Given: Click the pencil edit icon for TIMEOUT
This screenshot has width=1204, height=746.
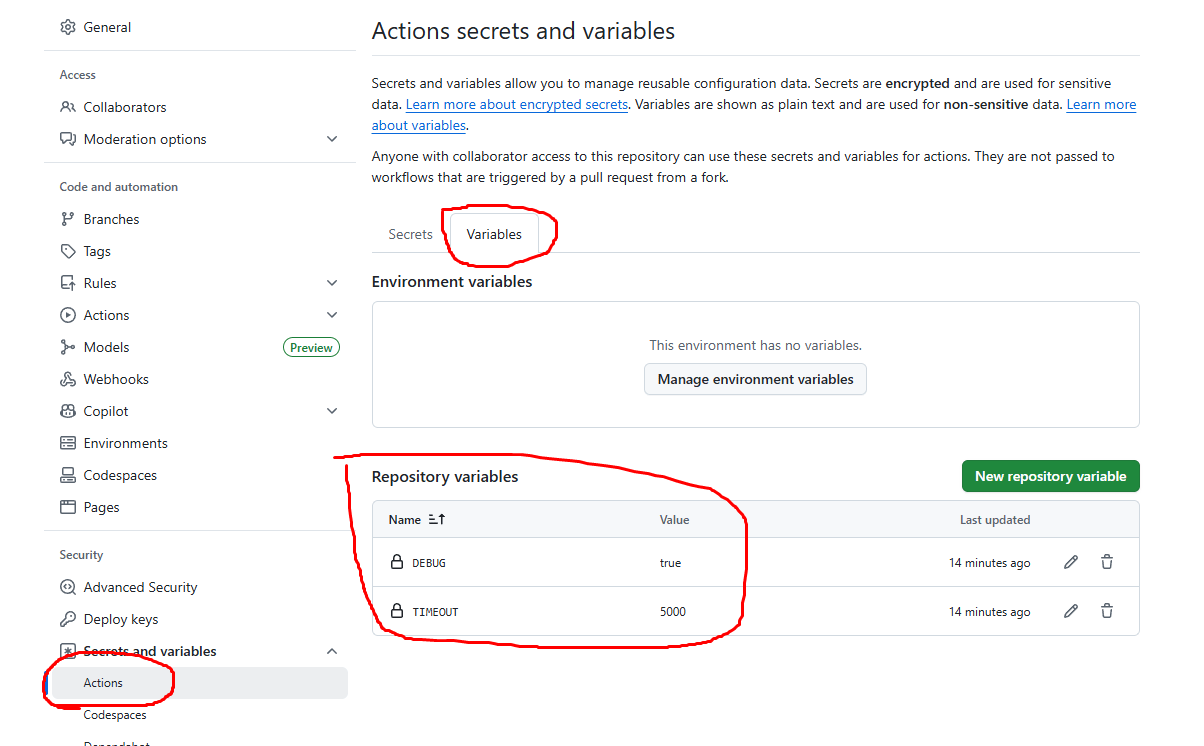Looking at the screenshot, I should pyautogui.click(x=1071, y=611).
